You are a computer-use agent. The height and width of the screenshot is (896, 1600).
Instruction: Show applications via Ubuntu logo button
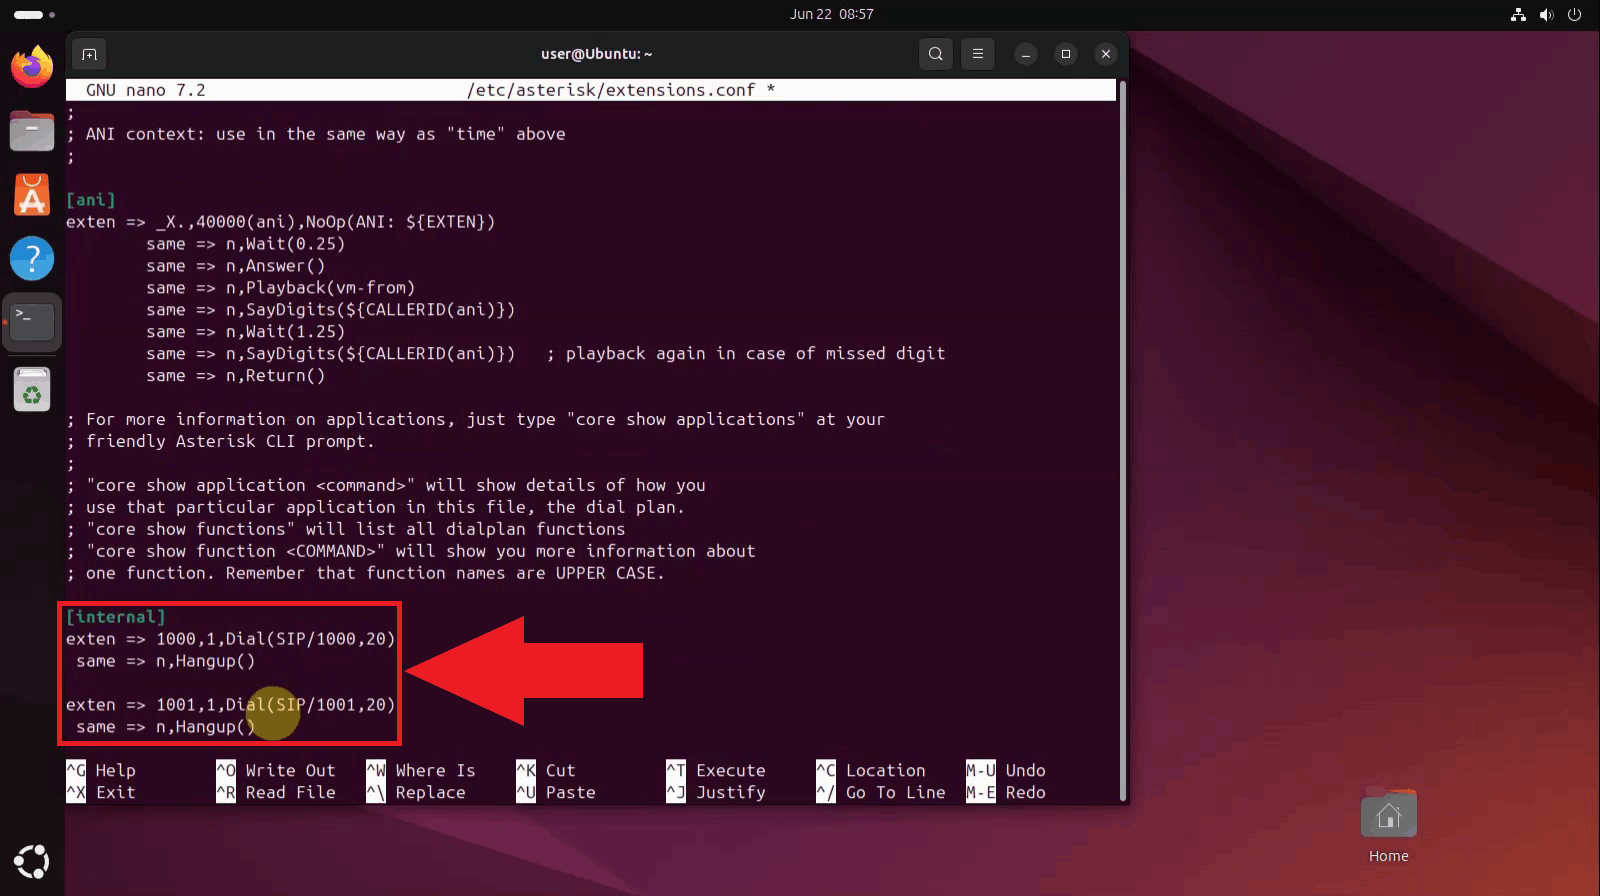click(32, 861)
